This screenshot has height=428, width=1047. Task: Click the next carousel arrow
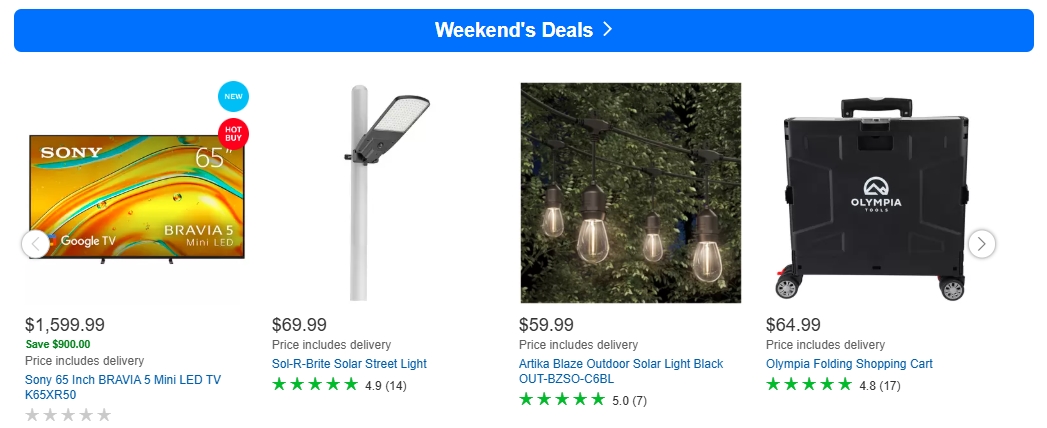pos(982,243)
